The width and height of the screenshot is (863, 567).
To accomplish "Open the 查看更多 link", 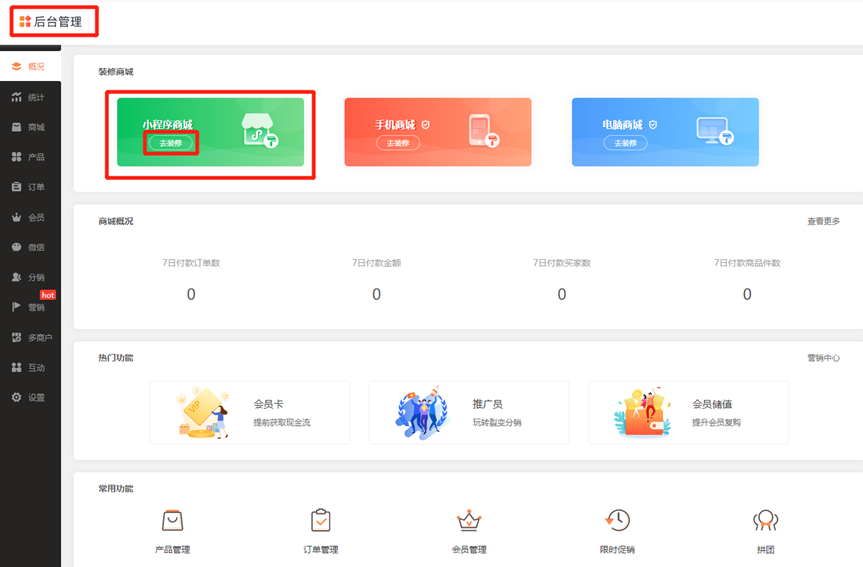I will (823, 221).
